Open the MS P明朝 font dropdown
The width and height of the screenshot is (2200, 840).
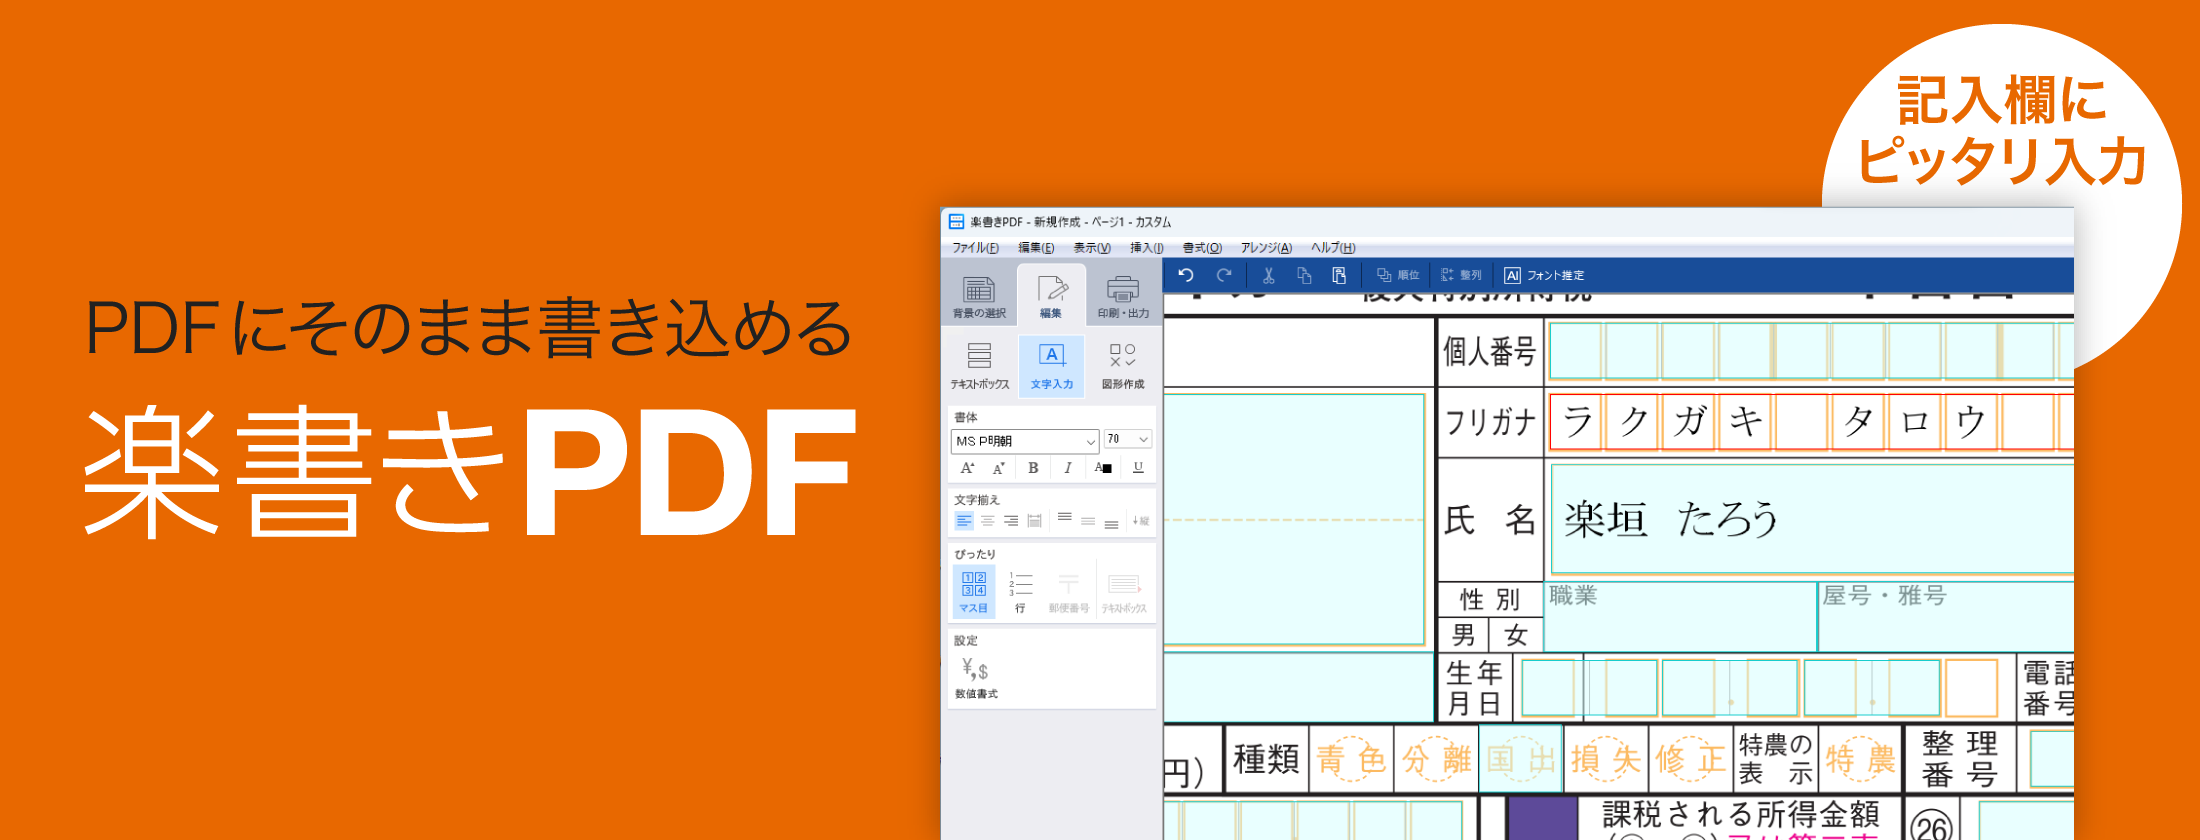1024,441
